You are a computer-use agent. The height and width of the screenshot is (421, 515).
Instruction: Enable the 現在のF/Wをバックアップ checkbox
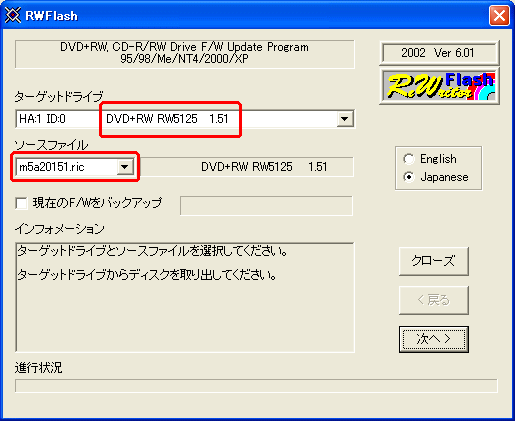click(x=22, y=203)
